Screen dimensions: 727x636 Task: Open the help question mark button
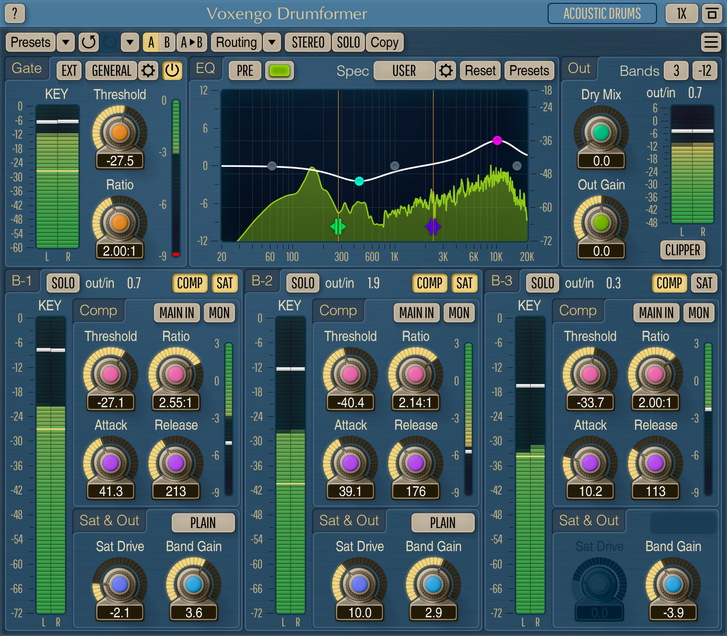pos(14,13)
